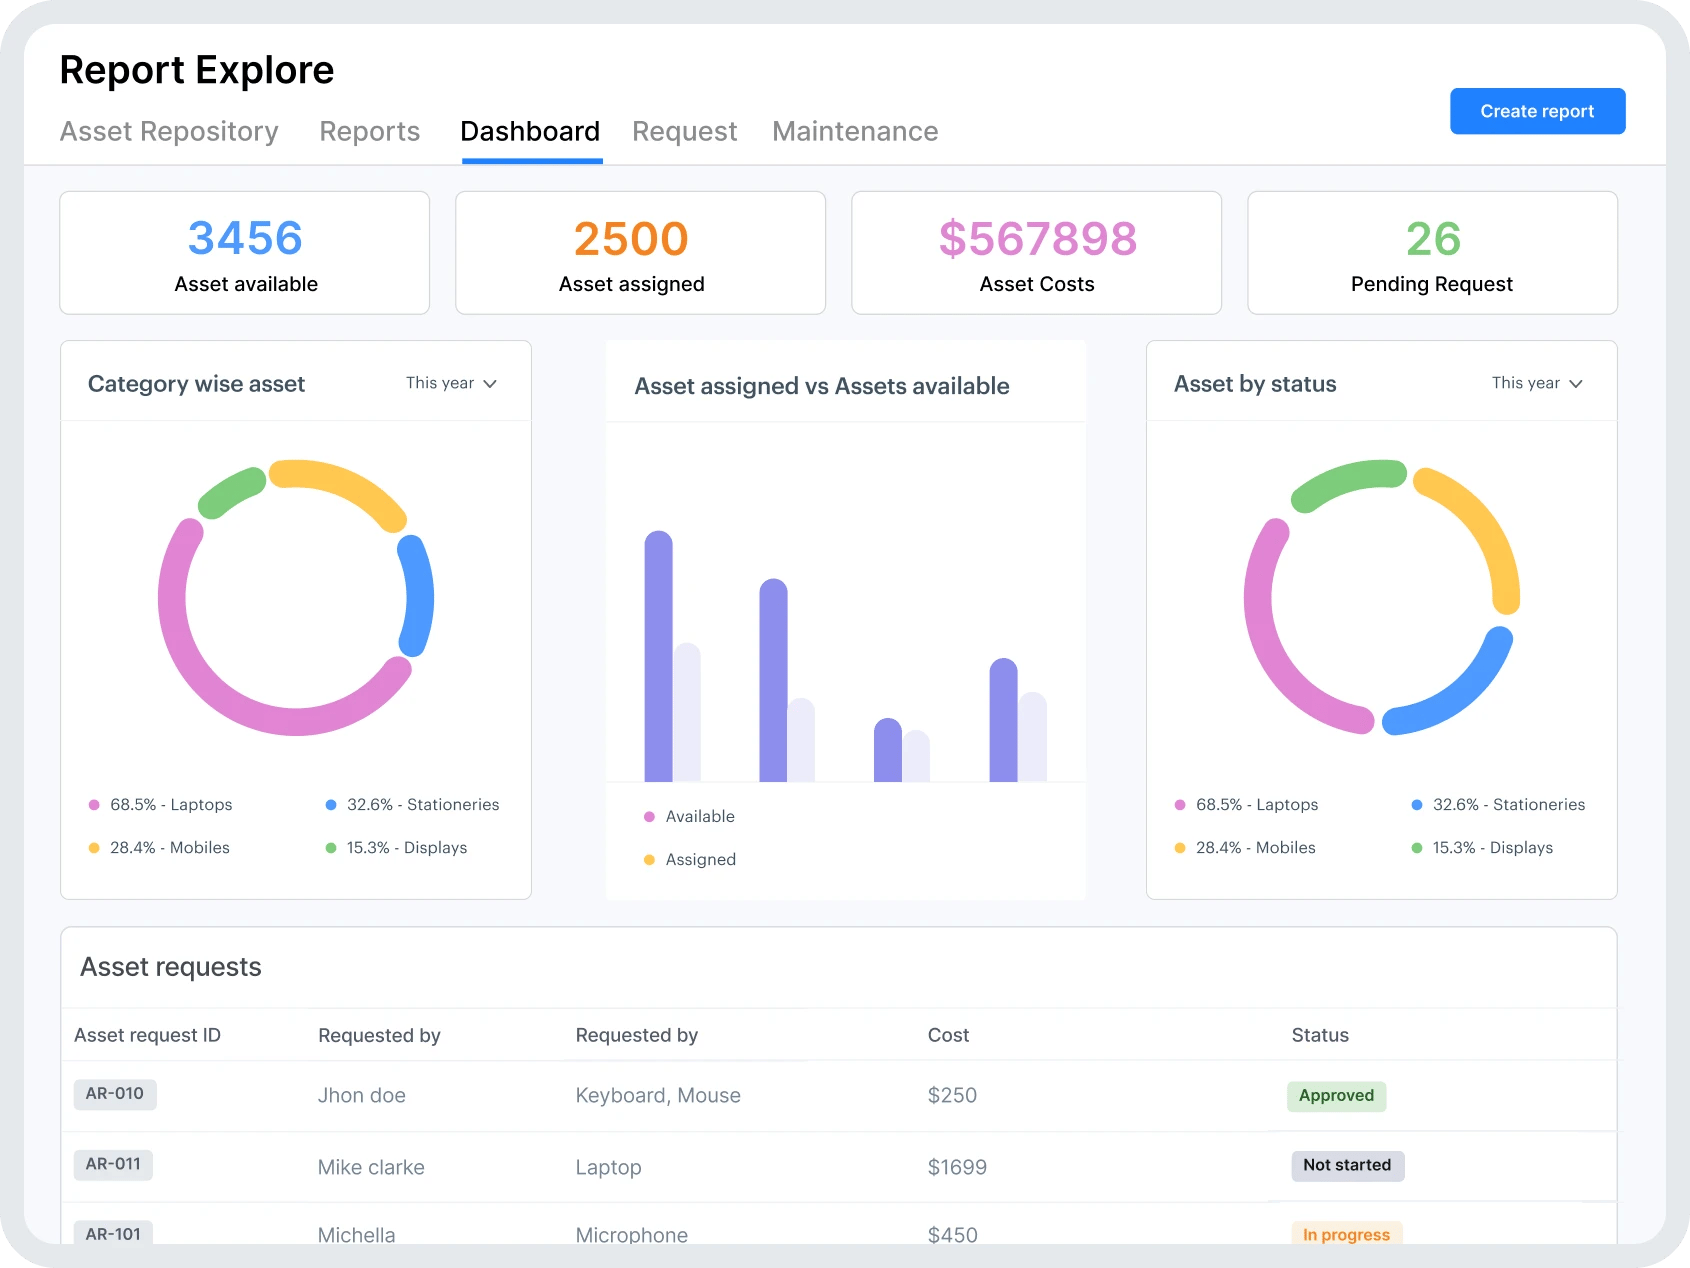Click the 2500 Asset assigned card
The width and height of the screenshot is (1690, 1268).
(x=641, y=253)
